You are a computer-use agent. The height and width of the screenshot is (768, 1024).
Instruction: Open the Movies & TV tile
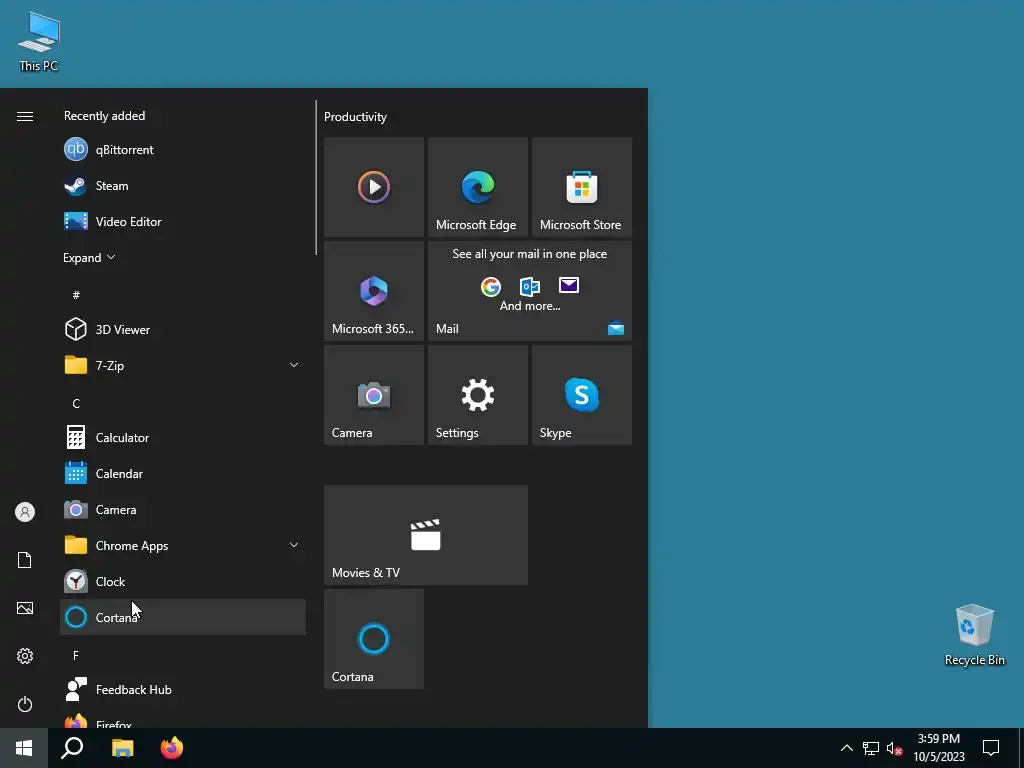point(426,535)
